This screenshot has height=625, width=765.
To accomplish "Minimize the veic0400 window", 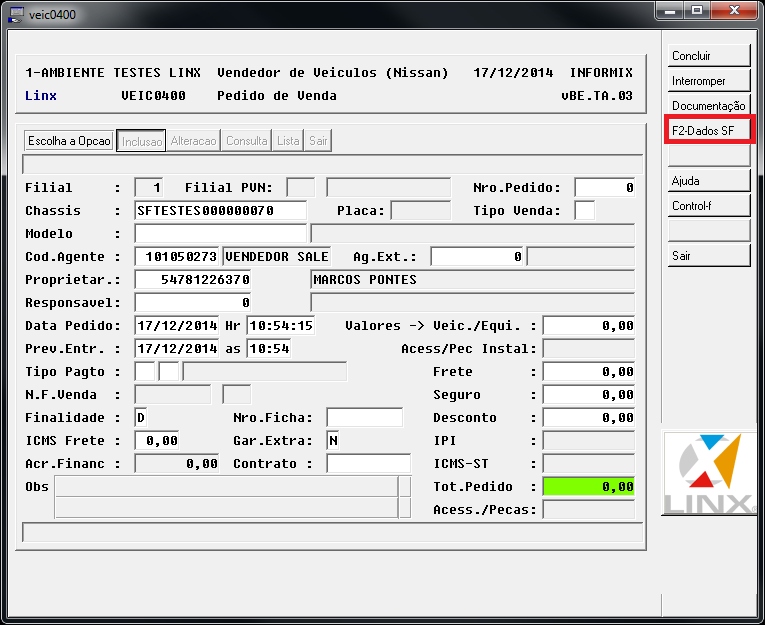I will pos(670,11).
